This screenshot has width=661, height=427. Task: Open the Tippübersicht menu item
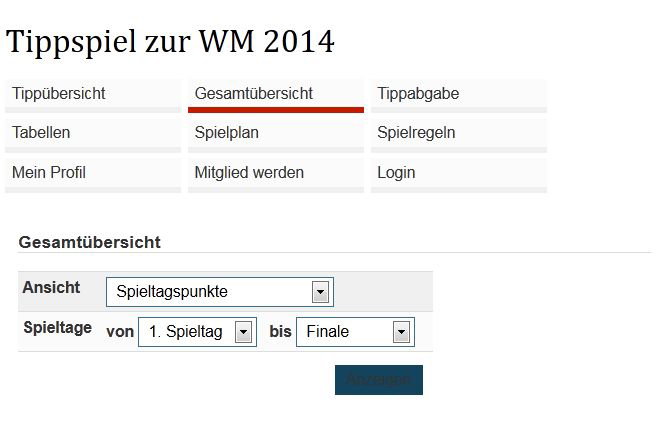pos(93,96)
